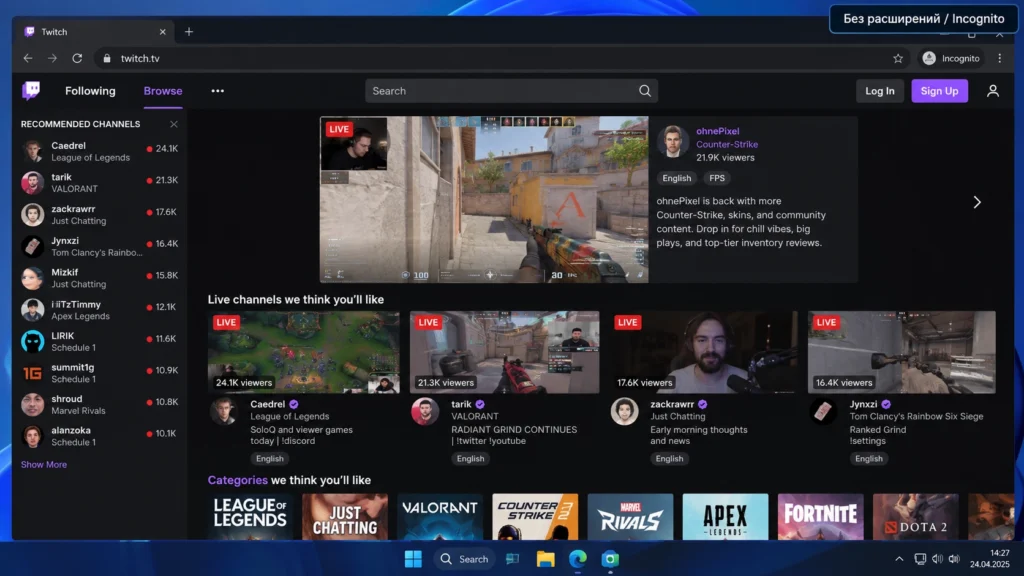This screenshot has height=576, width=1024.
Task: Open LIRIK's avatar in the sidebar
Action: pyautogui.click(x=33, y=342)
